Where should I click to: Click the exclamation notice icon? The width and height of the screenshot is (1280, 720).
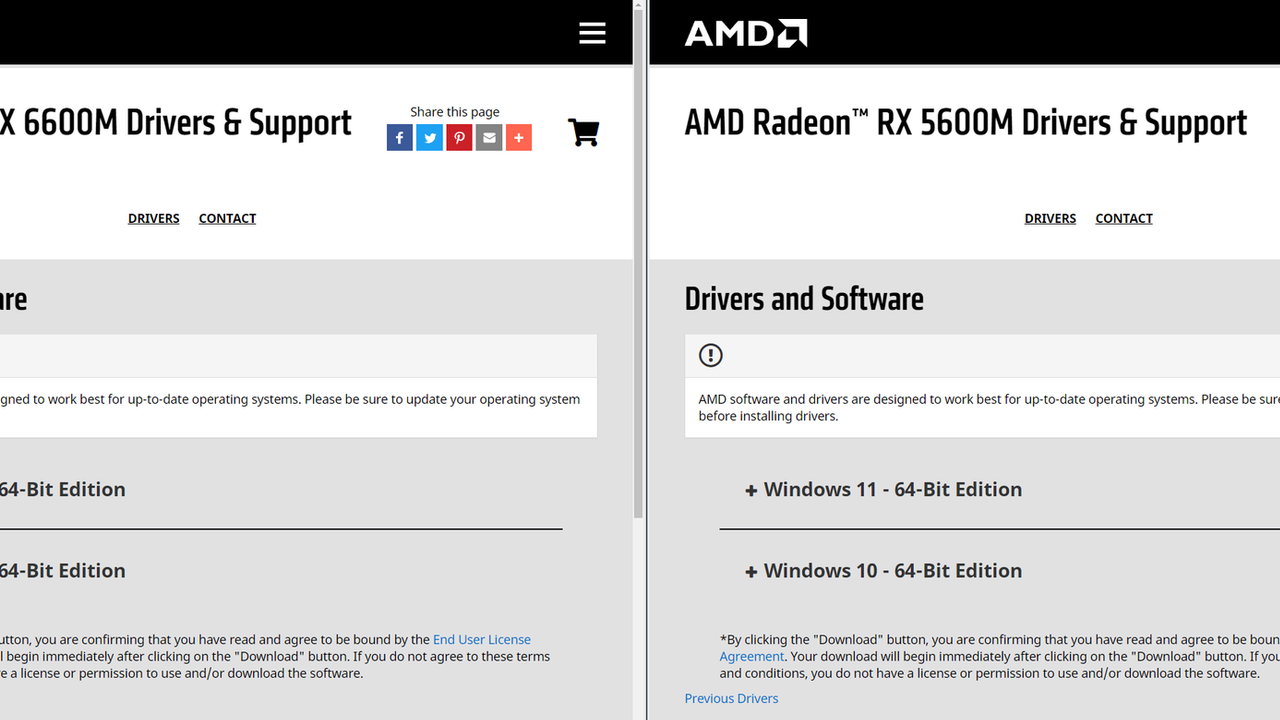[710, 355]
